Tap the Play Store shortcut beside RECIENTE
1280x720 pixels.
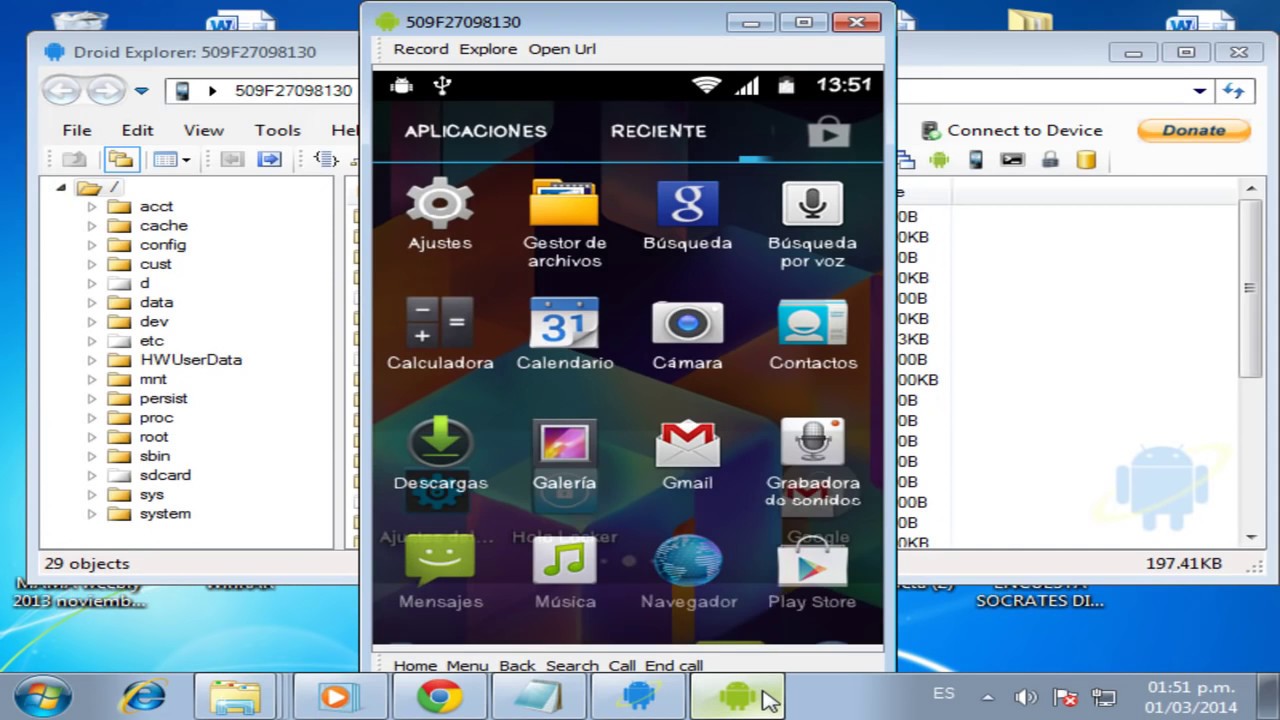tap(828, 131)
